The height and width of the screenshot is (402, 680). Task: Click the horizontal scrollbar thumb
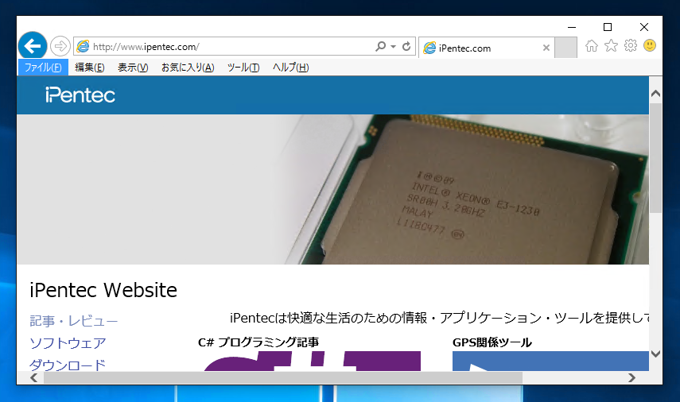[x=283, y=378]
